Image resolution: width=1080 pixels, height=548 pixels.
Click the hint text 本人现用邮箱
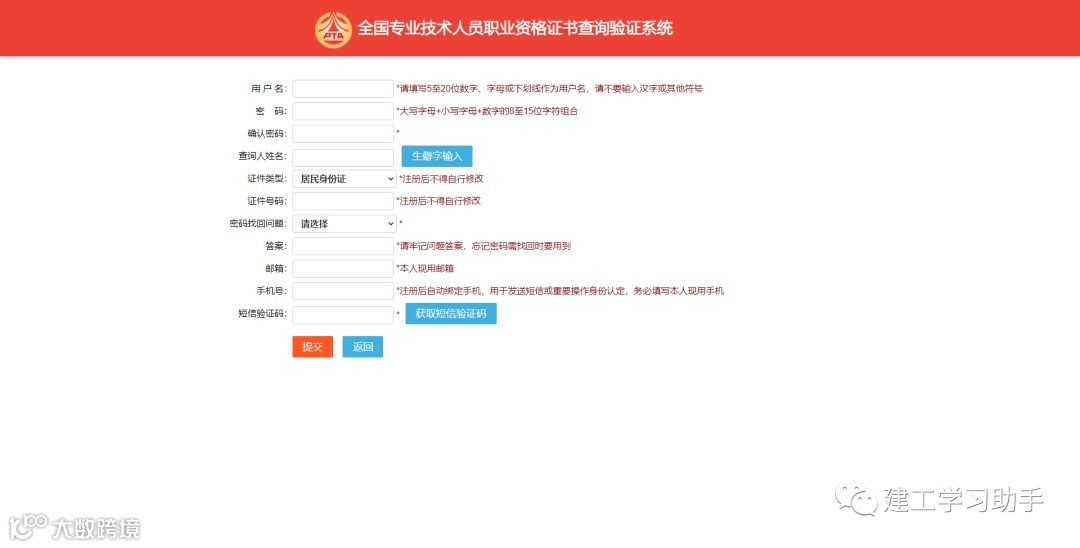point(425,268)
